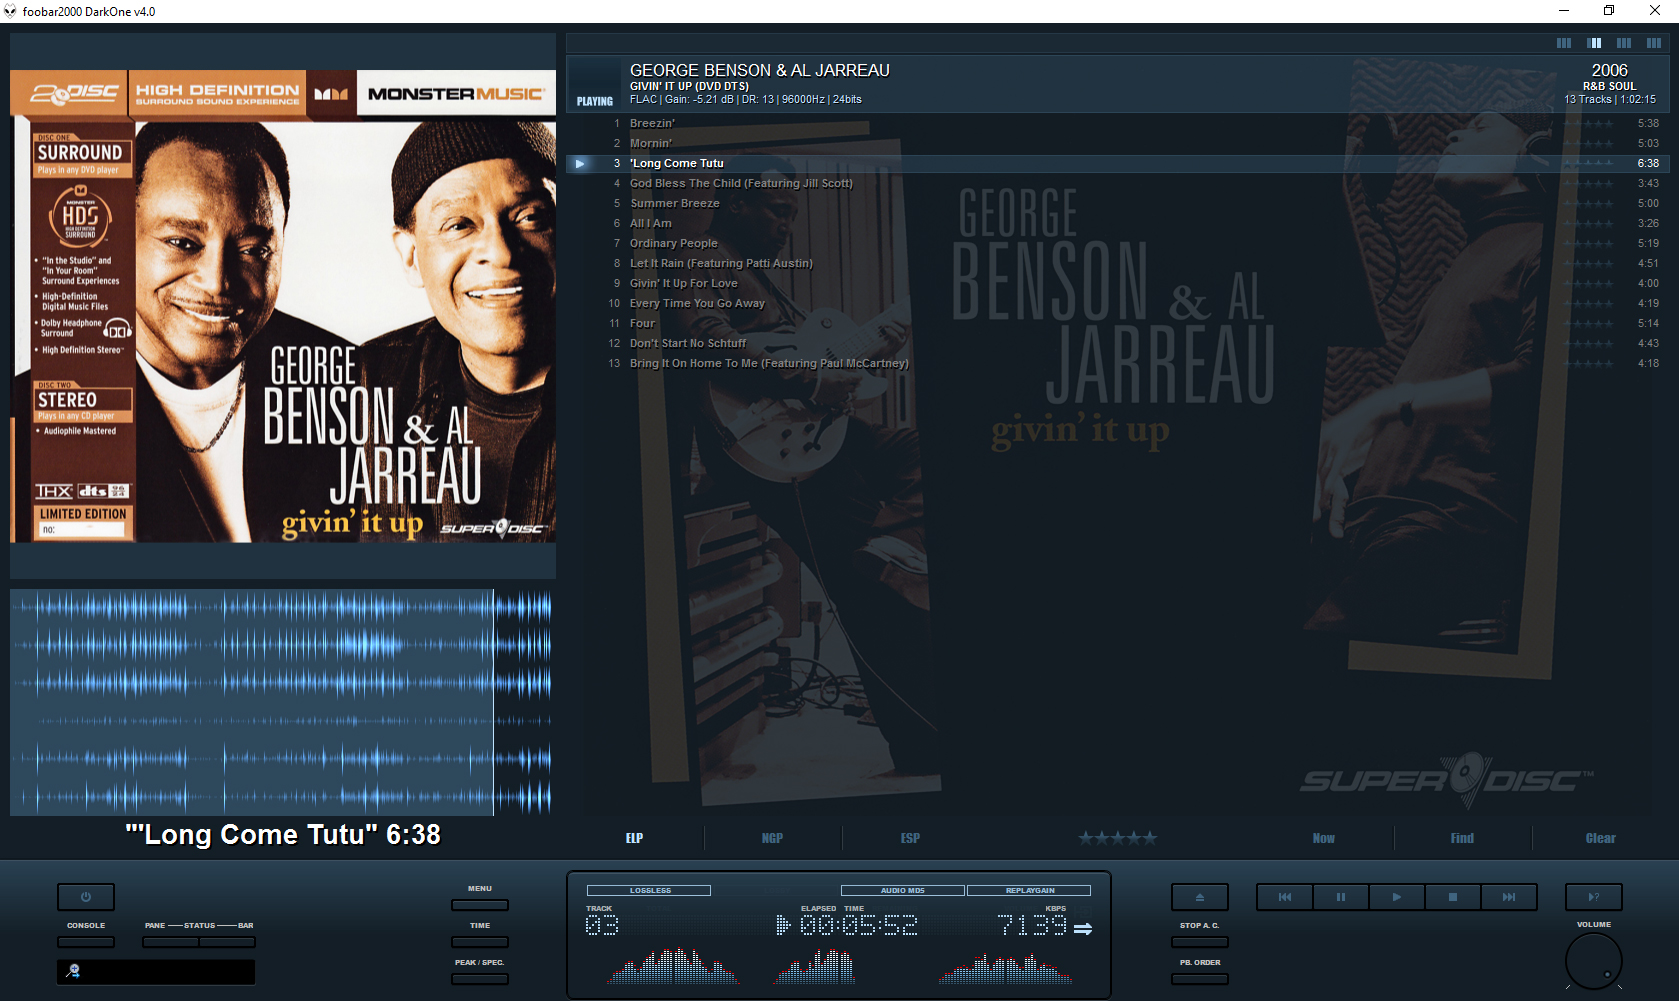Click the random play button
The width and height of the screenshot is (1679, 1001).
[x=1594, y=897]
